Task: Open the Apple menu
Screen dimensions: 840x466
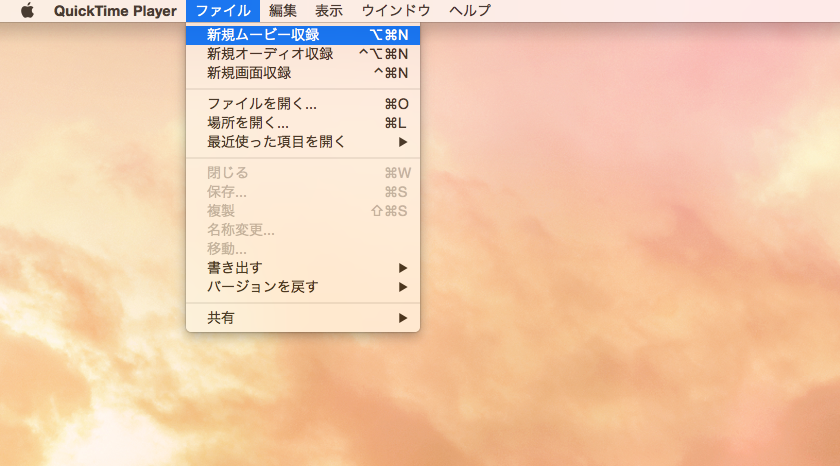Action: click(x=27, y=11)
